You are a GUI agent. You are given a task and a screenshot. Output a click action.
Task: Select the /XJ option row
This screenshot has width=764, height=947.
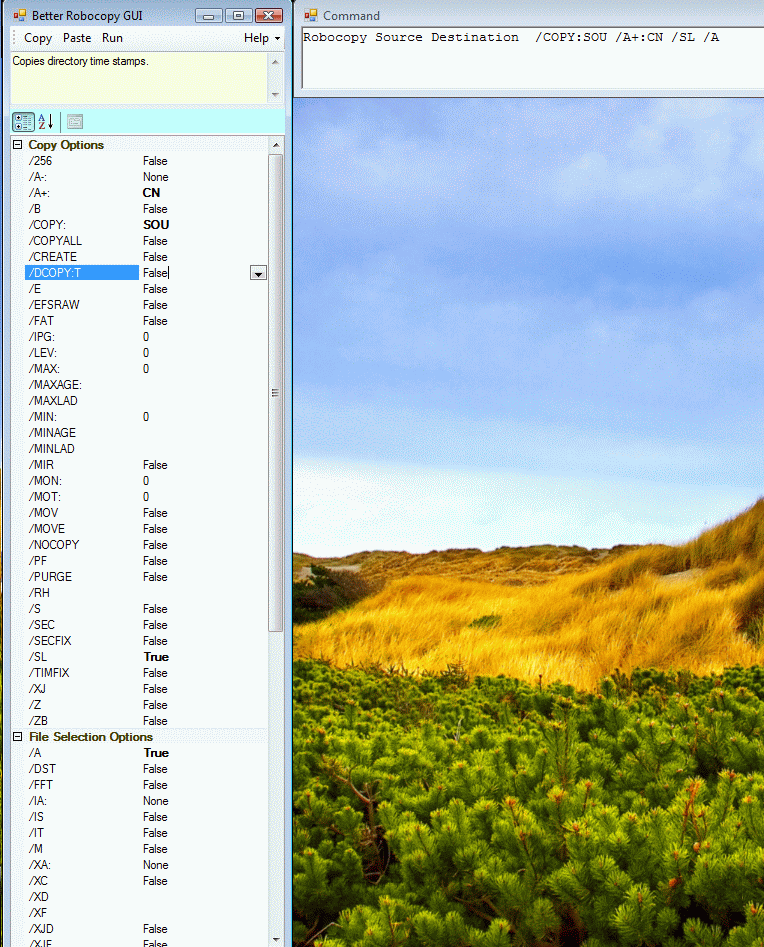147,689
